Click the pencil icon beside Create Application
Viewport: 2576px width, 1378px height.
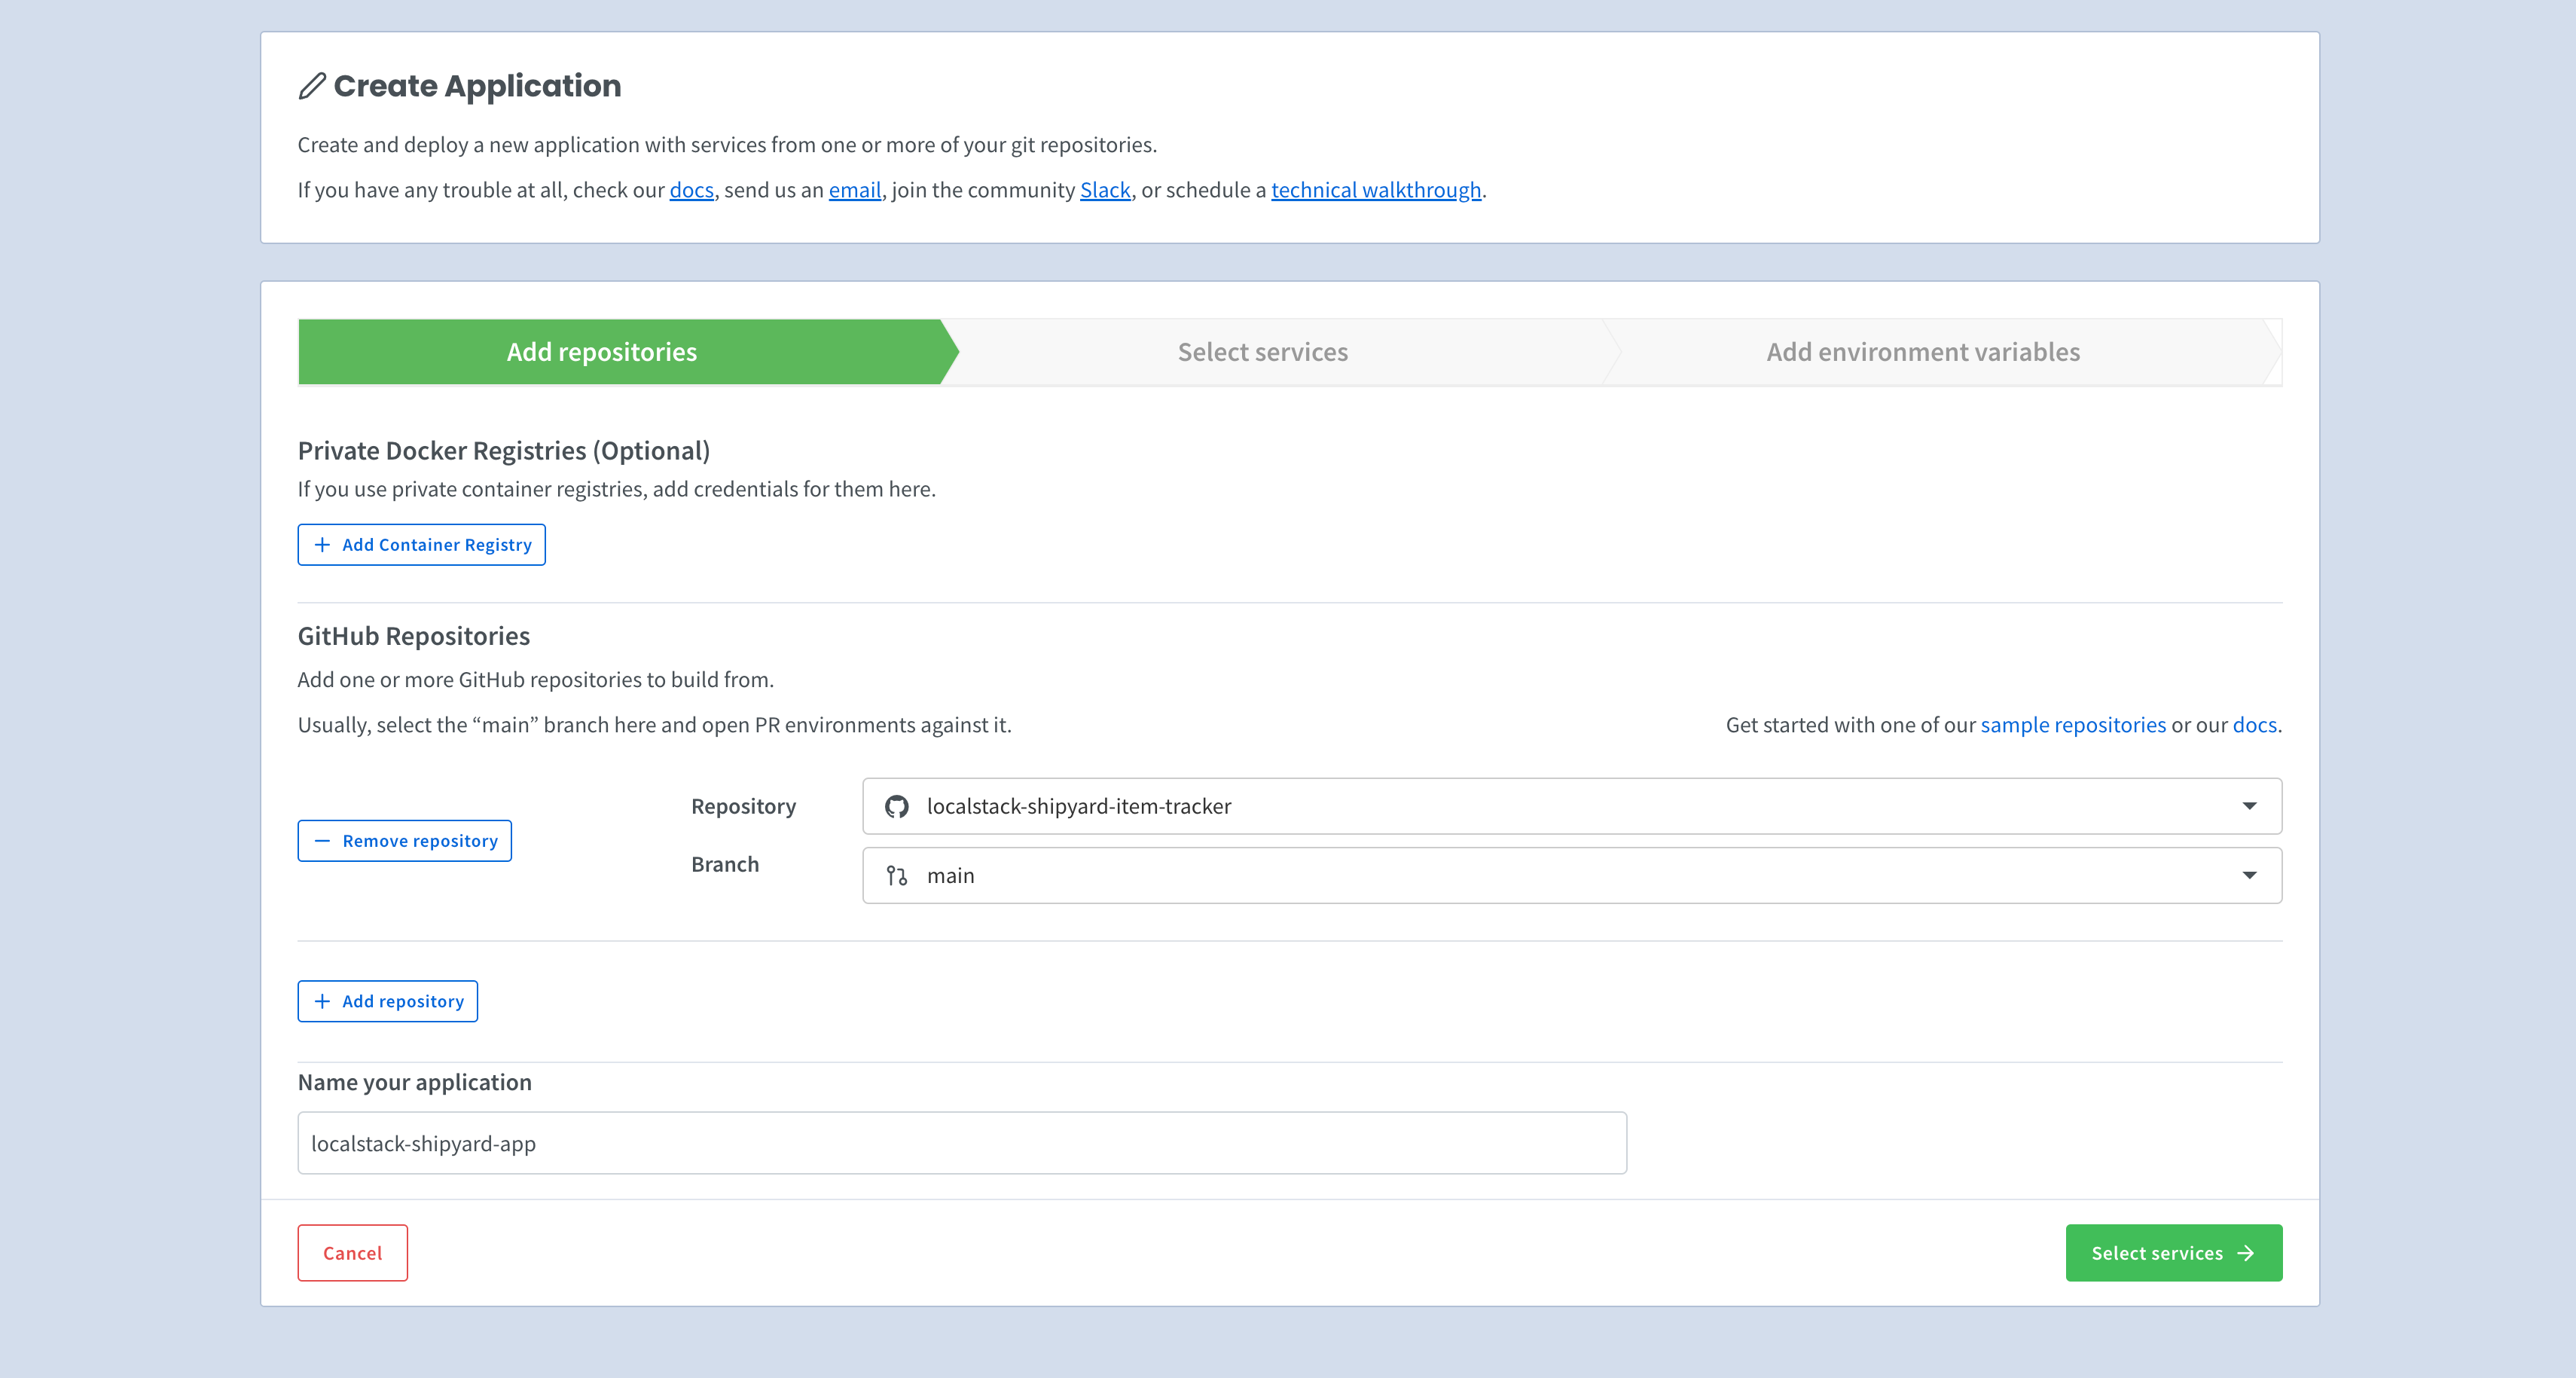click(311, 85)
